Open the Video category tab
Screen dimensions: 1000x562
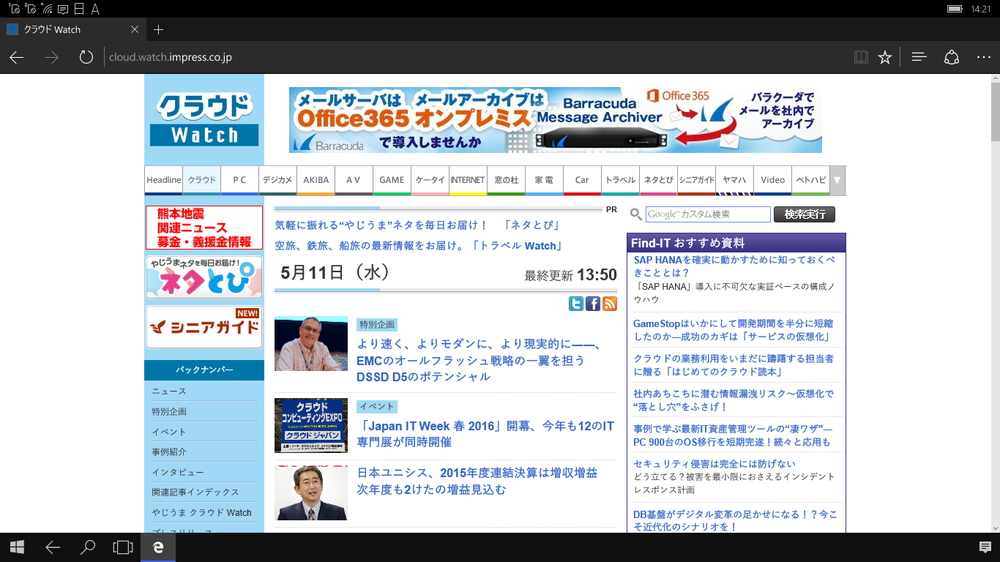(772, 180)
